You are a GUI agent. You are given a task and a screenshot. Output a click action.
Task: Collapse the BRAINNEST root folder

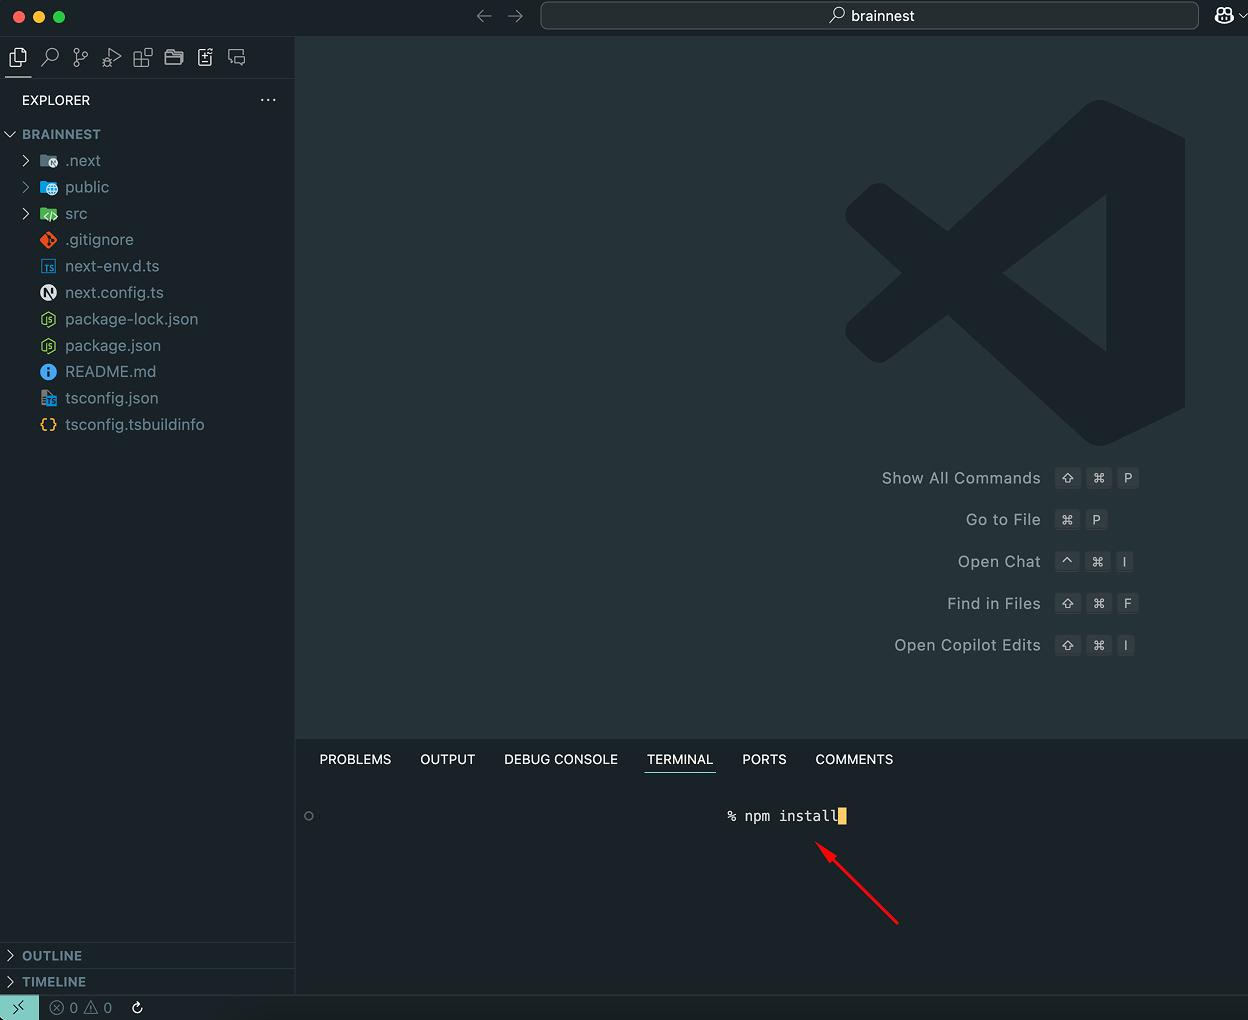pyautogui.click(x=10, y=134)
